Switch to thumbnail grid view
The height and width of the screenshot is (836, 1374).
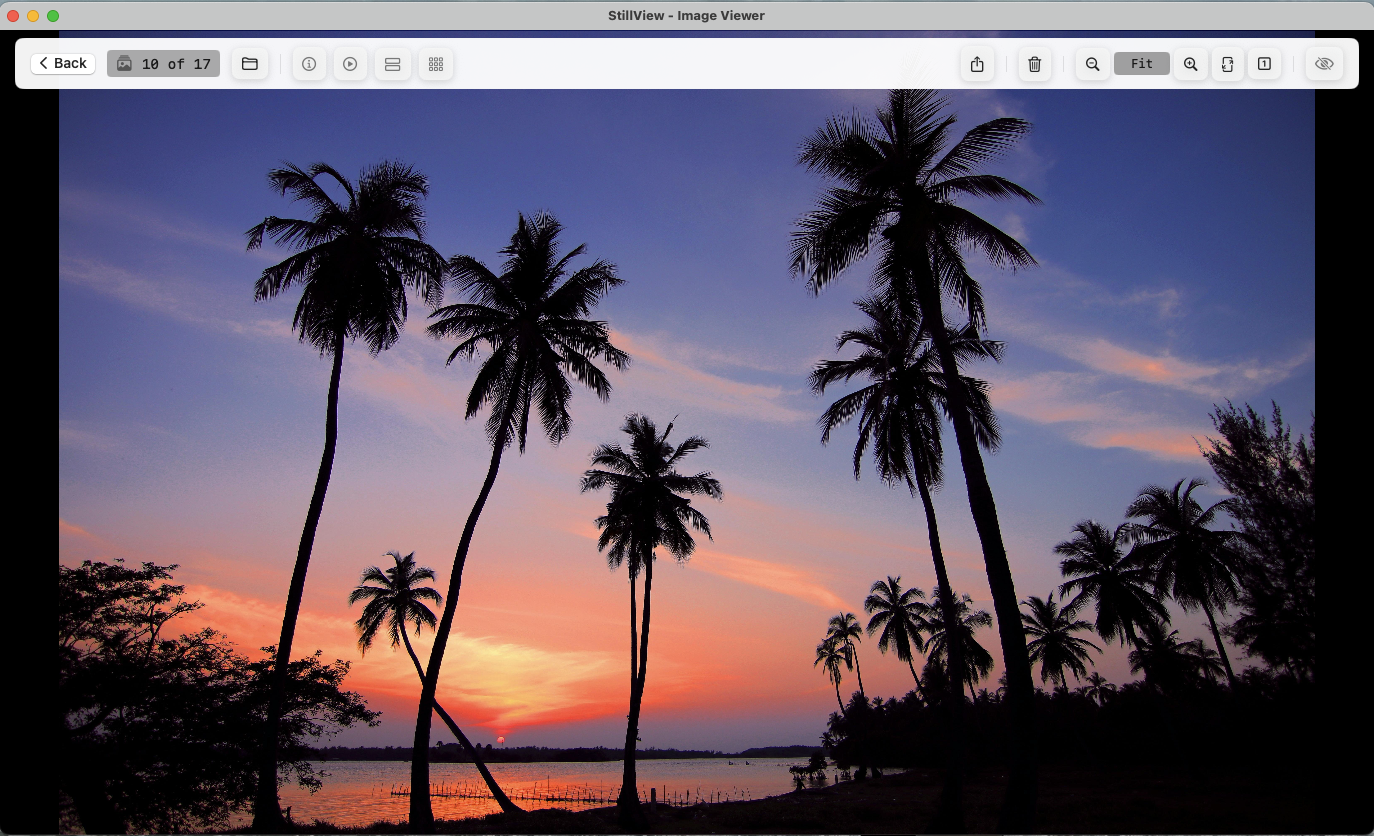[x=436, y=64]
